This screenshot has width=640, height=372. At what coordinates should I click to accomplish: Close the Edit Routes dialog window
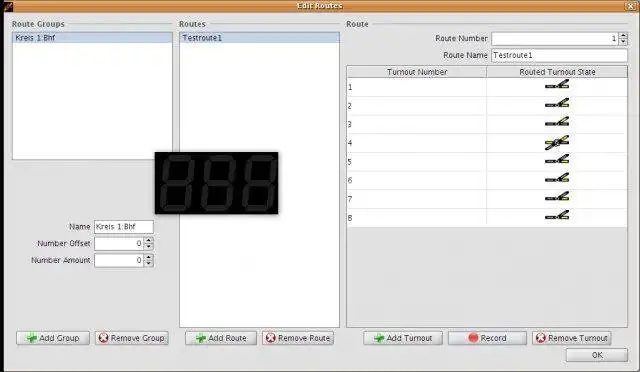pyautogui.click(x=629, y=6)
